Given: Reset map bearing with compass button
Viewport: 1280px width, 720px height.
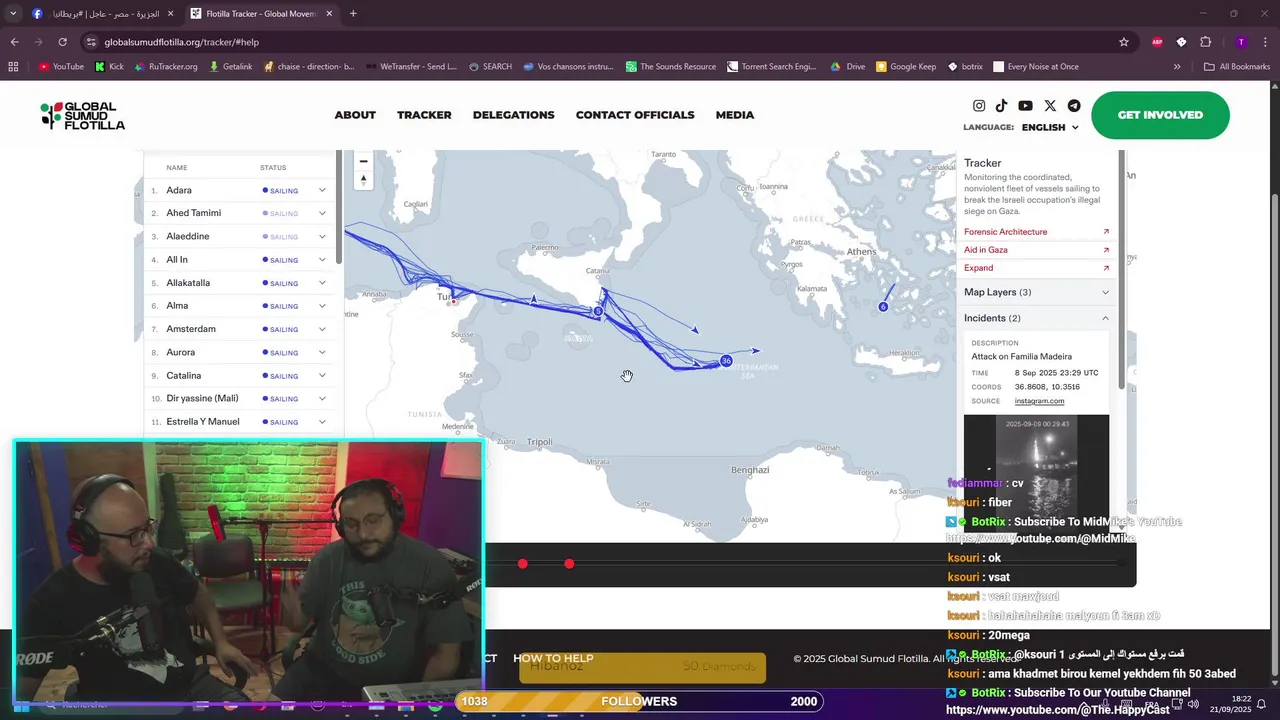Looking at the screenshot, I should (363, 180).
